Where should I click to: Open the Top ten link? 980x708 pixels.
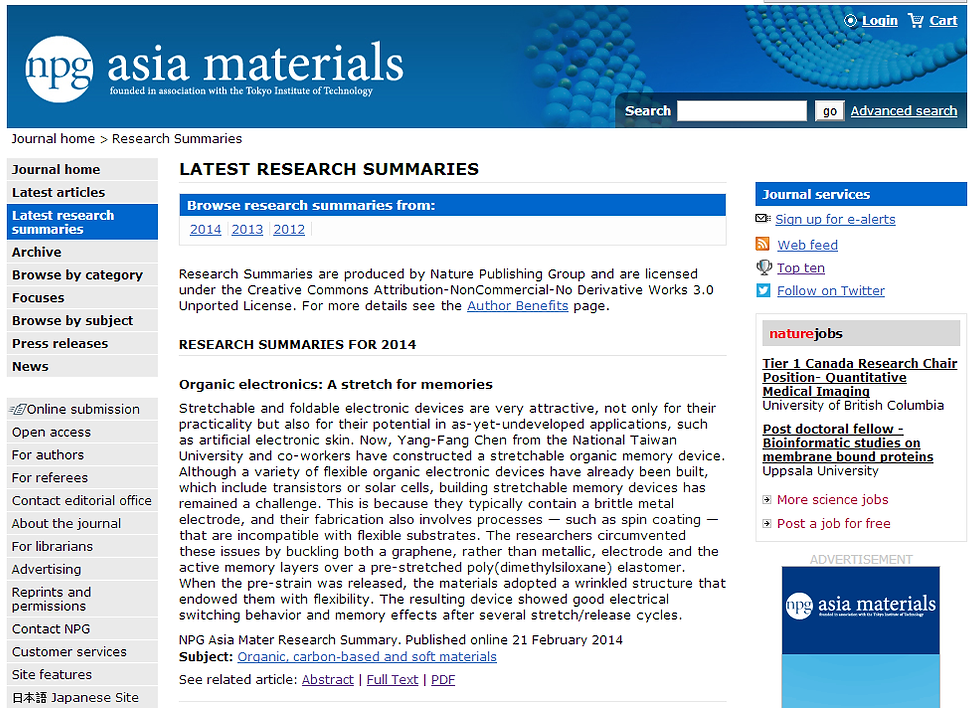[801, 268]
